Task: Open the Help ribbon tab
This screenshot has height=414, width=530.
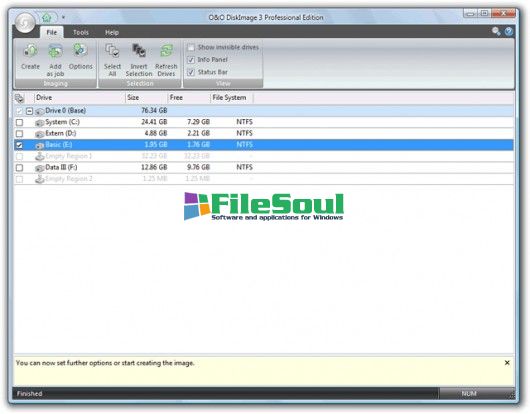Action: click(x=112, y=32)
